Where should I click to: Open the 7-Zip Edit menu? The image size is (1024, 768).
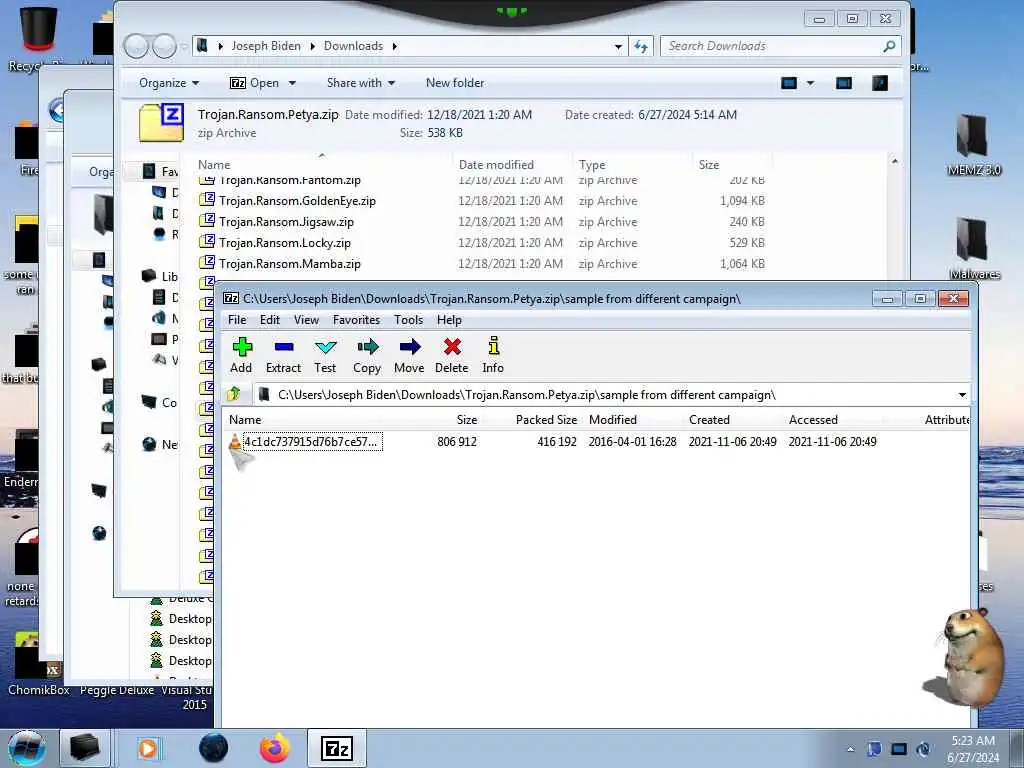[x=270, y=320]
